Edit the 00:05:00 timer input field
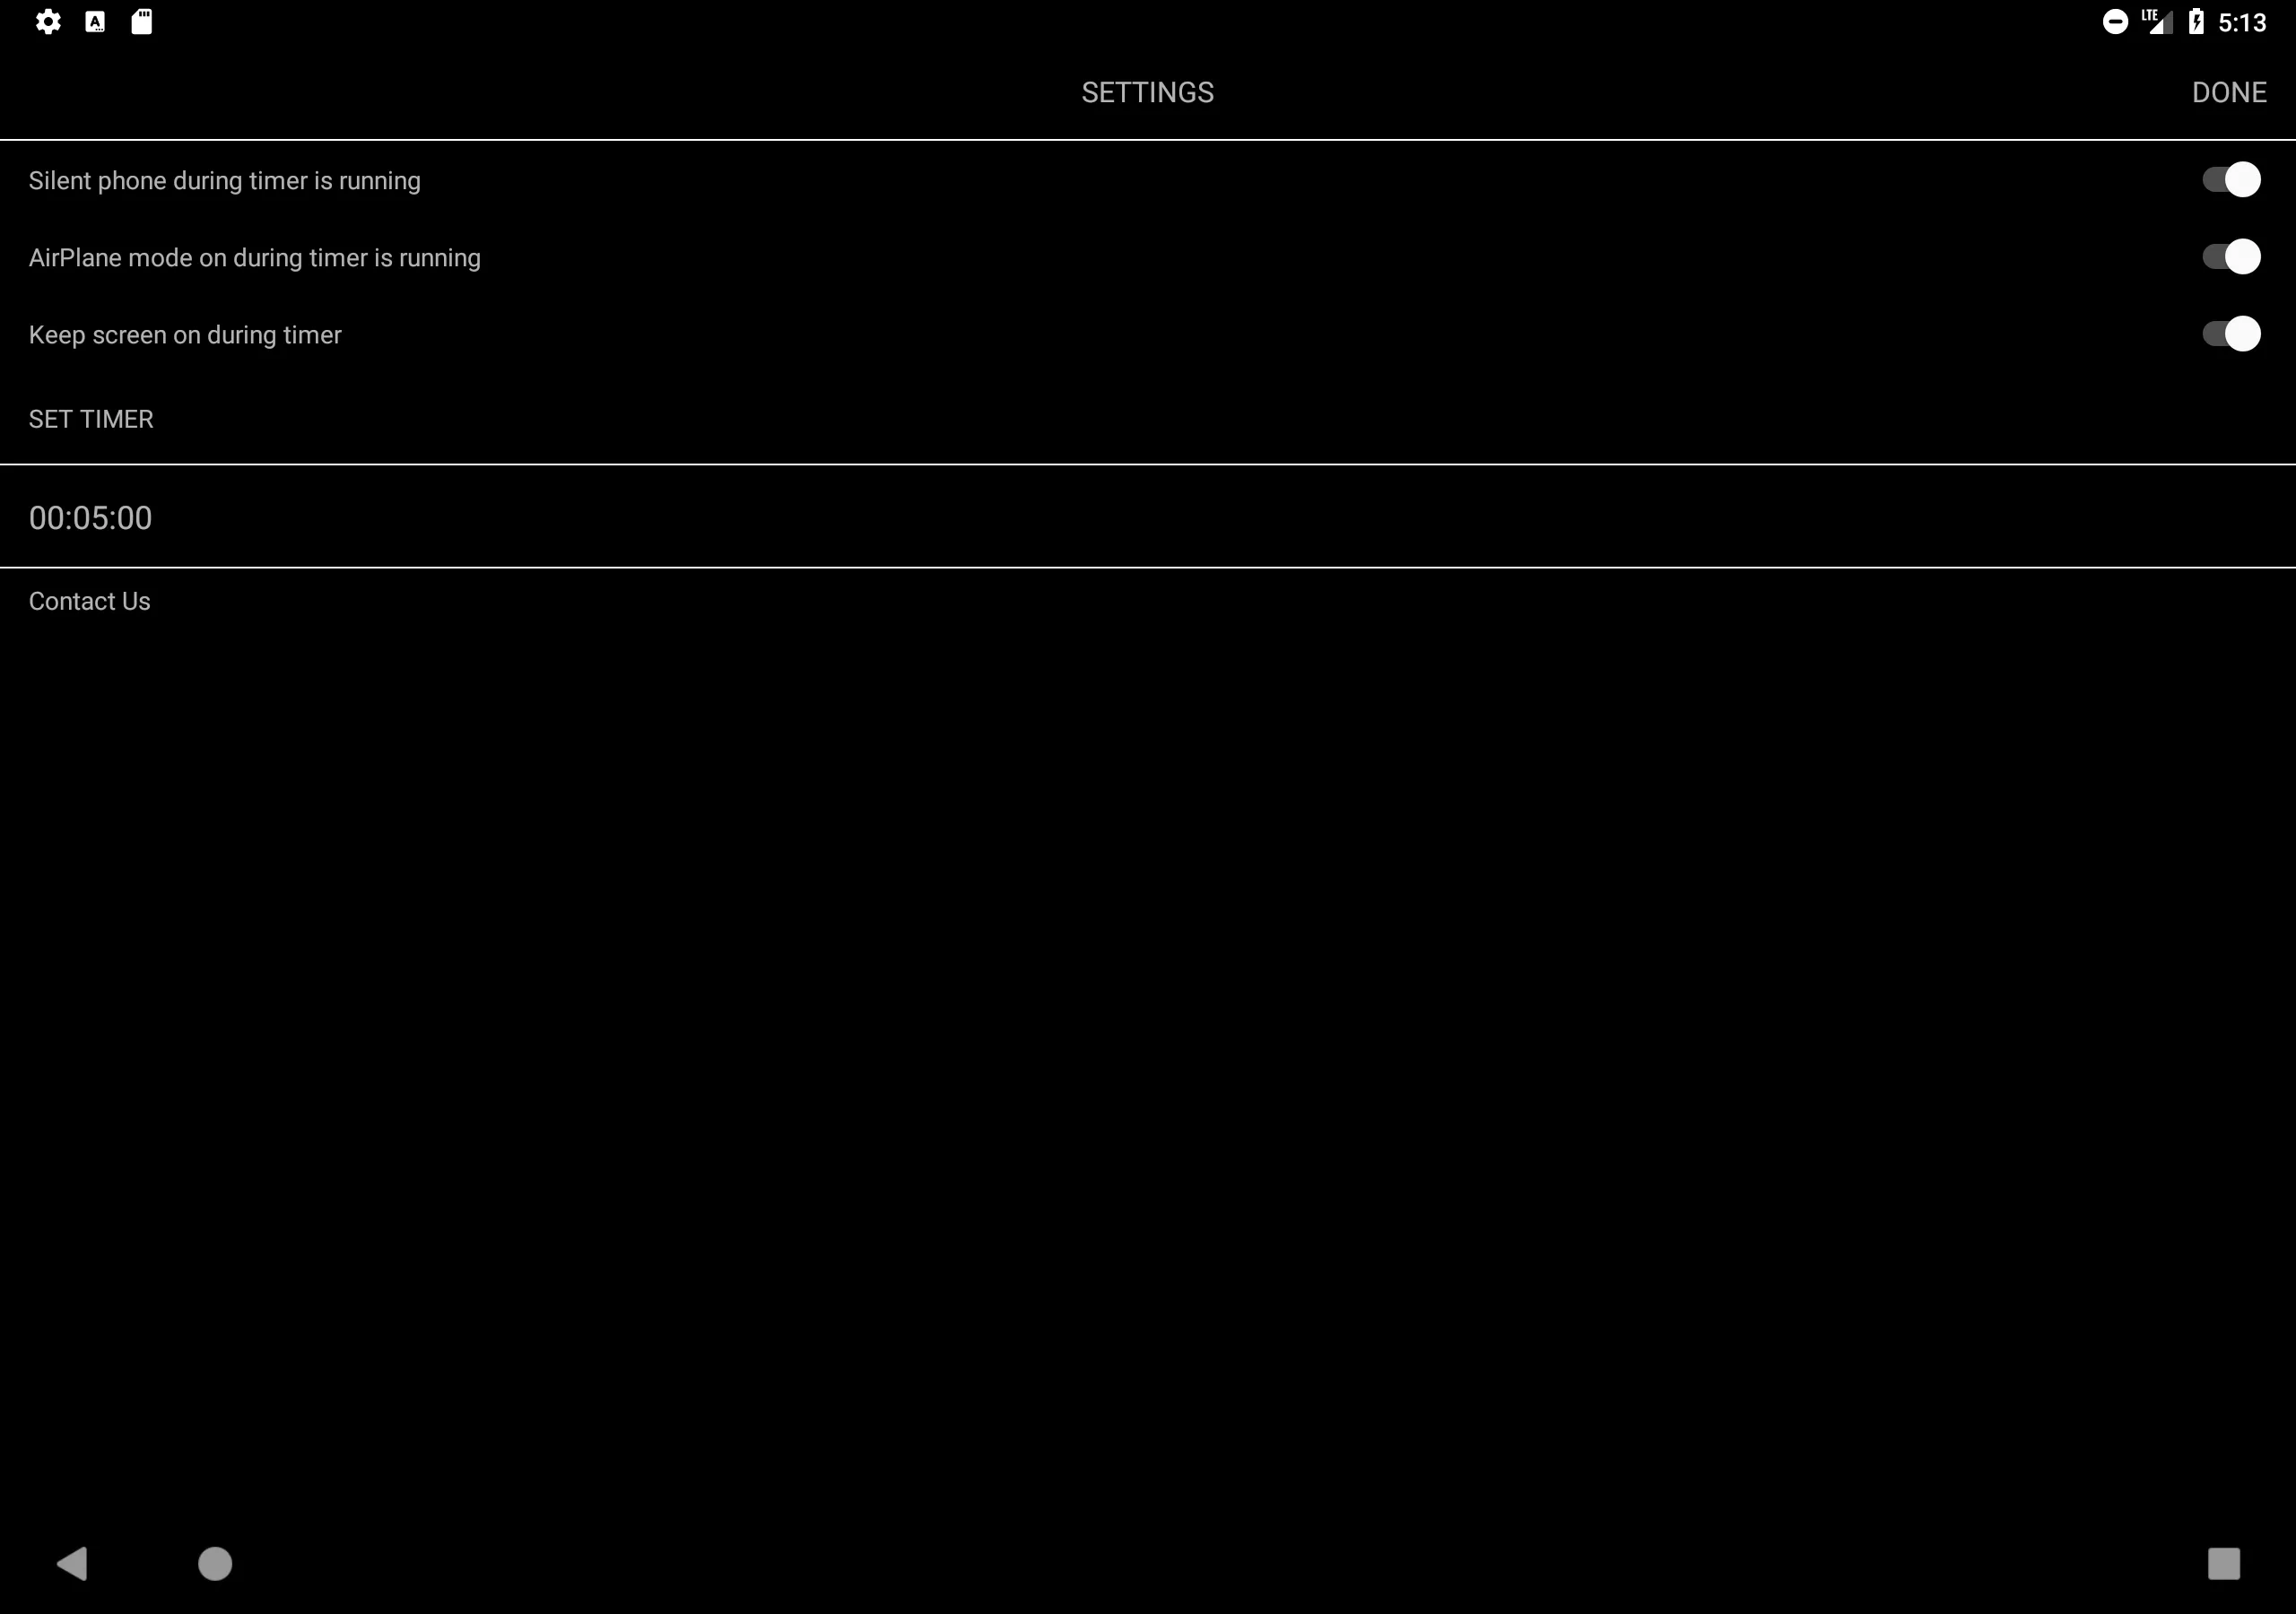Screen dimensions: 2296x1614 point(89,516)
